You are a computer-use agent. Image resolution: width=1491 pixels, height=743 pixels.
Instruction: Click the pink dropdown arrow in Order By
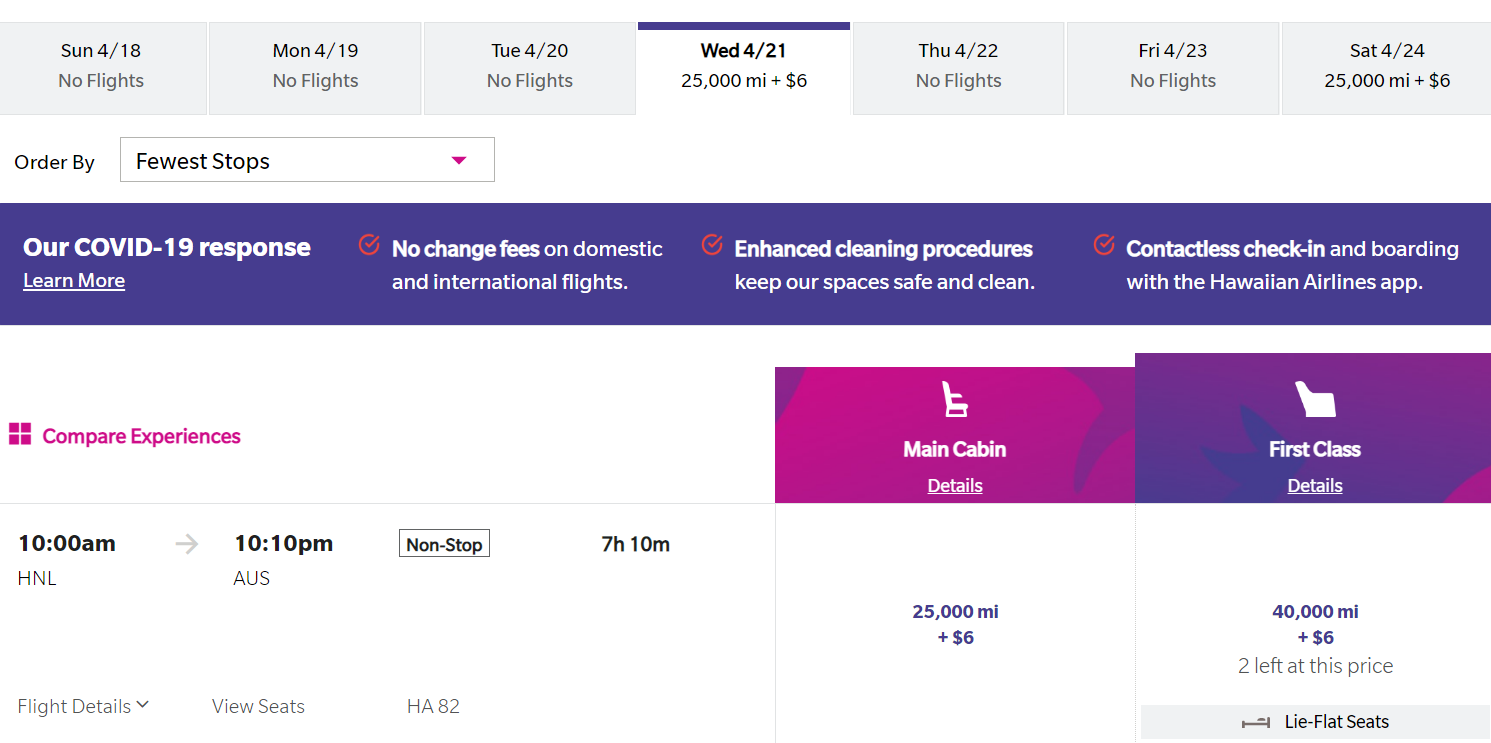click(x=459, y=161)
